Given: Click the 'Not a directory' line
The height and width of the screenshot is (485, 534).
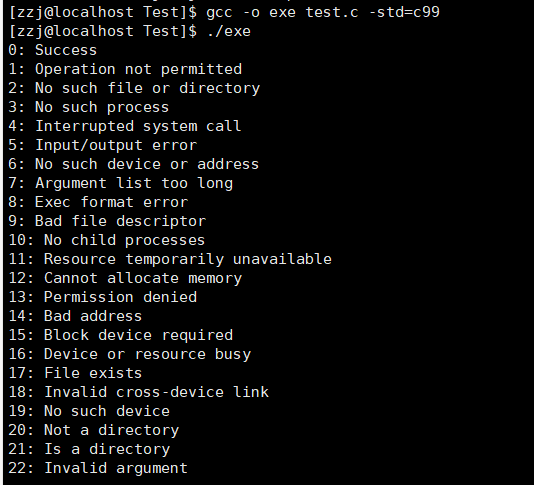Looking at the screenshot, I should [x=94, y=431].
